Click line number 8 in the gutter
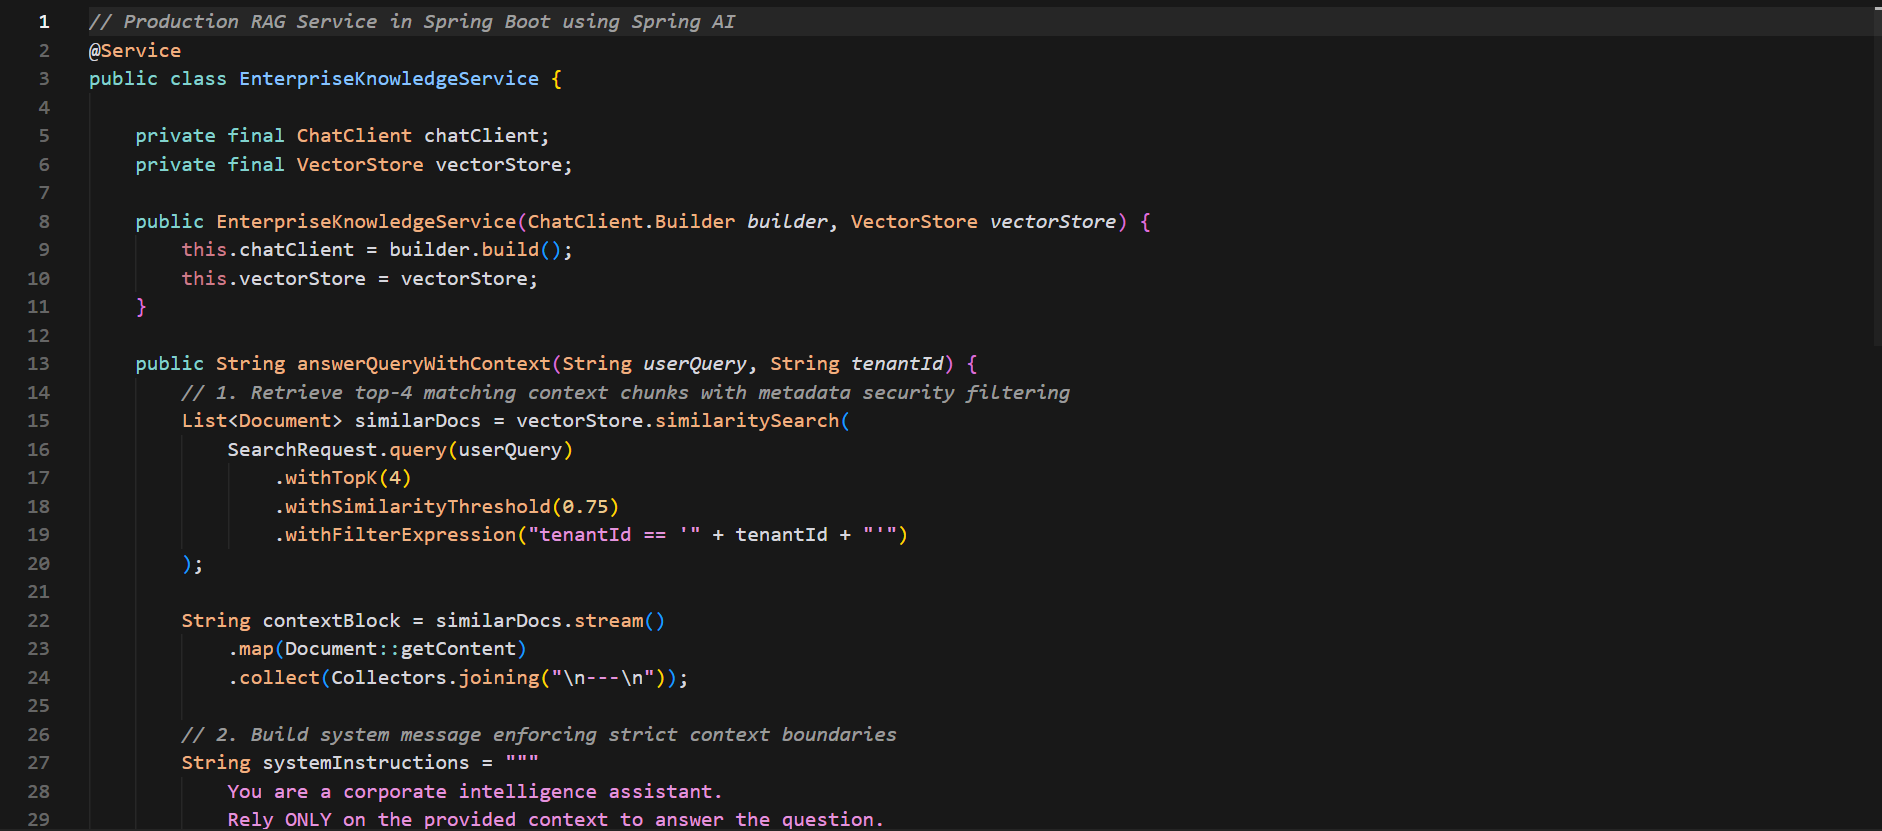 point(44,222)
